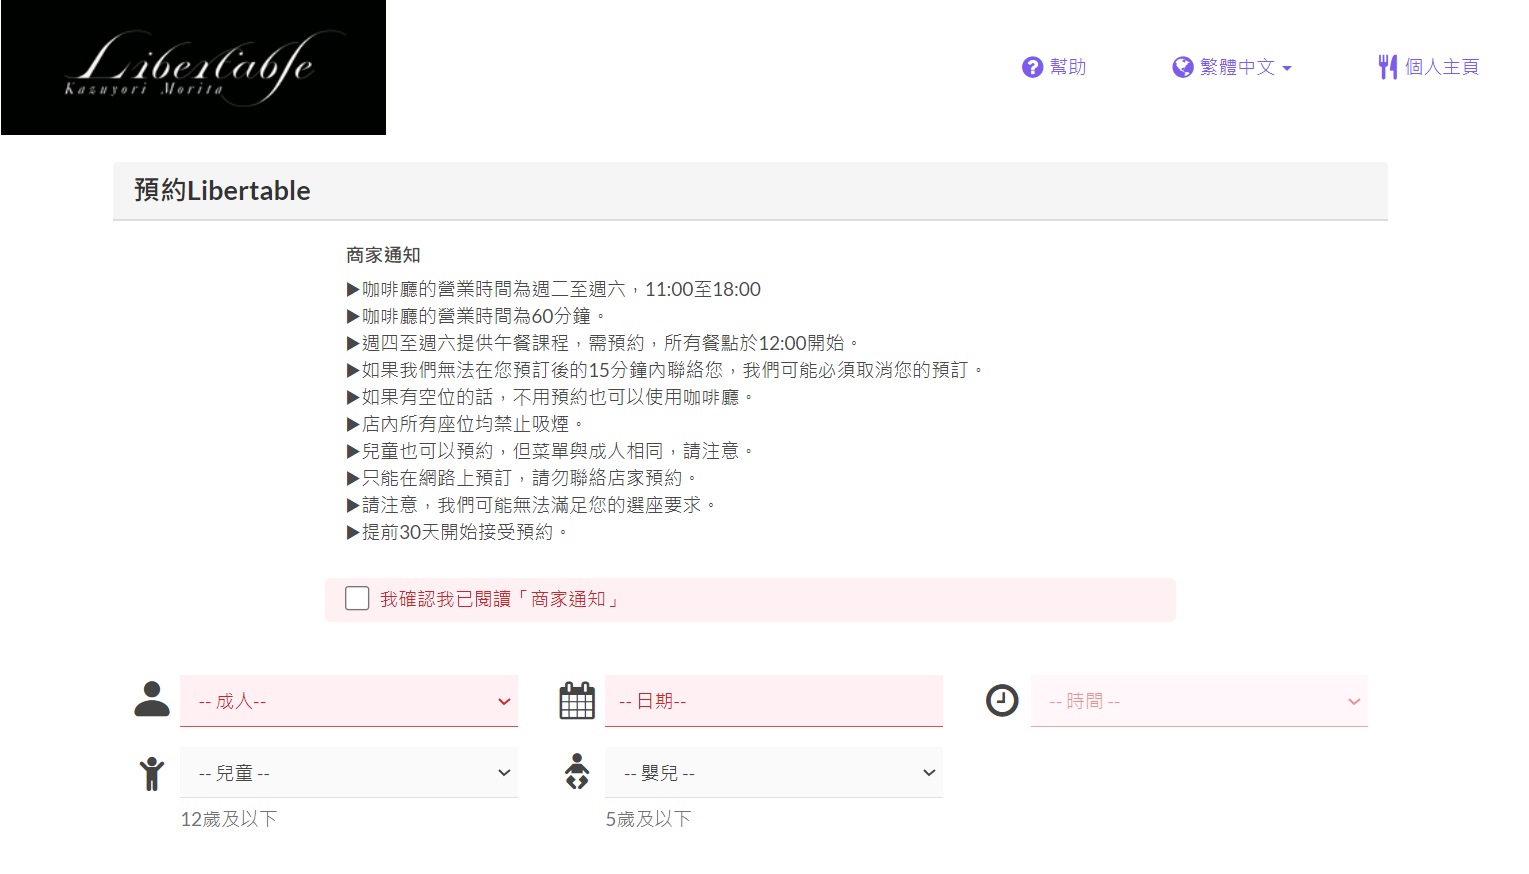
Task: Click the Libertable logo image
Action: click(193, 67)
